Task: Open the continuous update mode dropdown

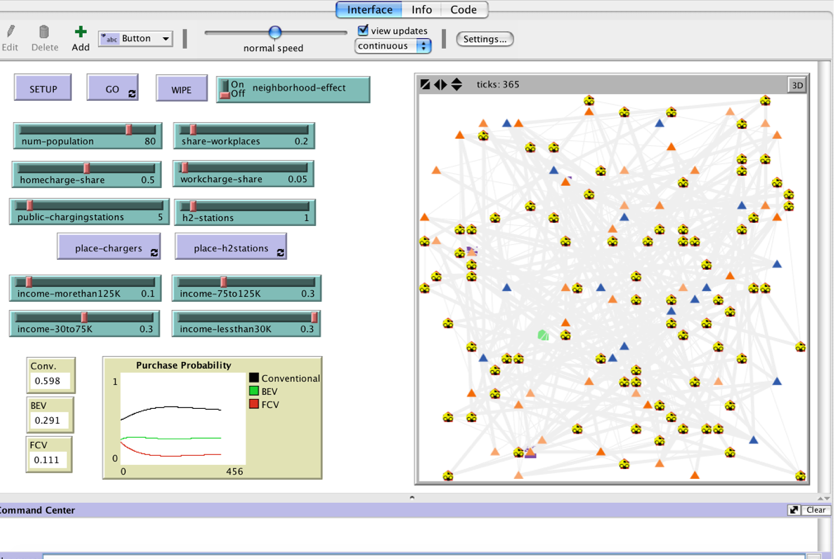Action: click(393, 46)
